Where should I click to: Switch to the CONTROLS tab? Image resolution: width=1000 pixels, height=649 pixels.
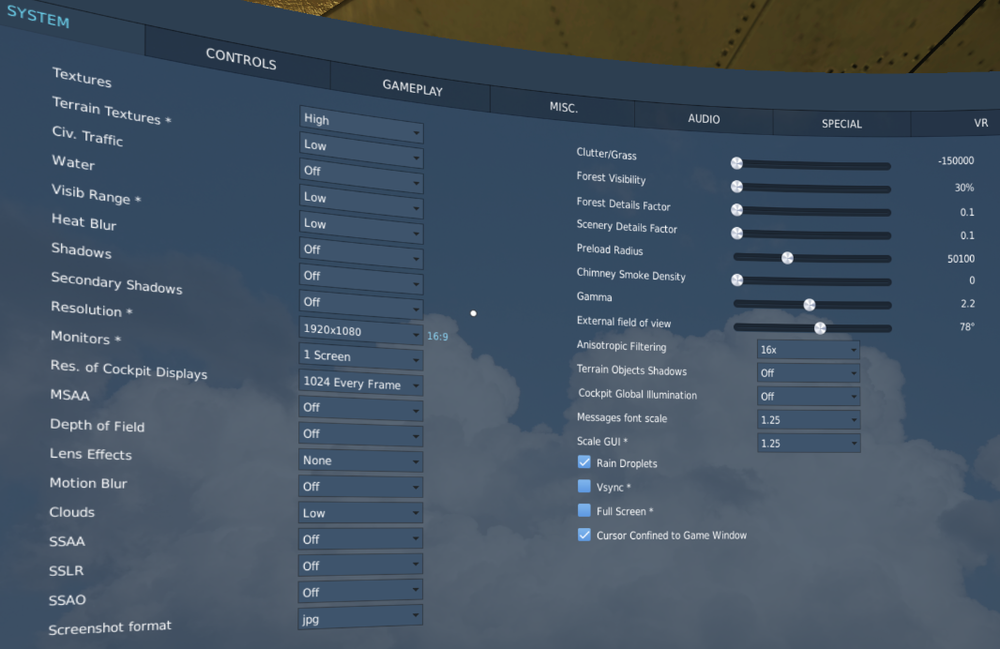pyautogui.click(x=240, y=61)
